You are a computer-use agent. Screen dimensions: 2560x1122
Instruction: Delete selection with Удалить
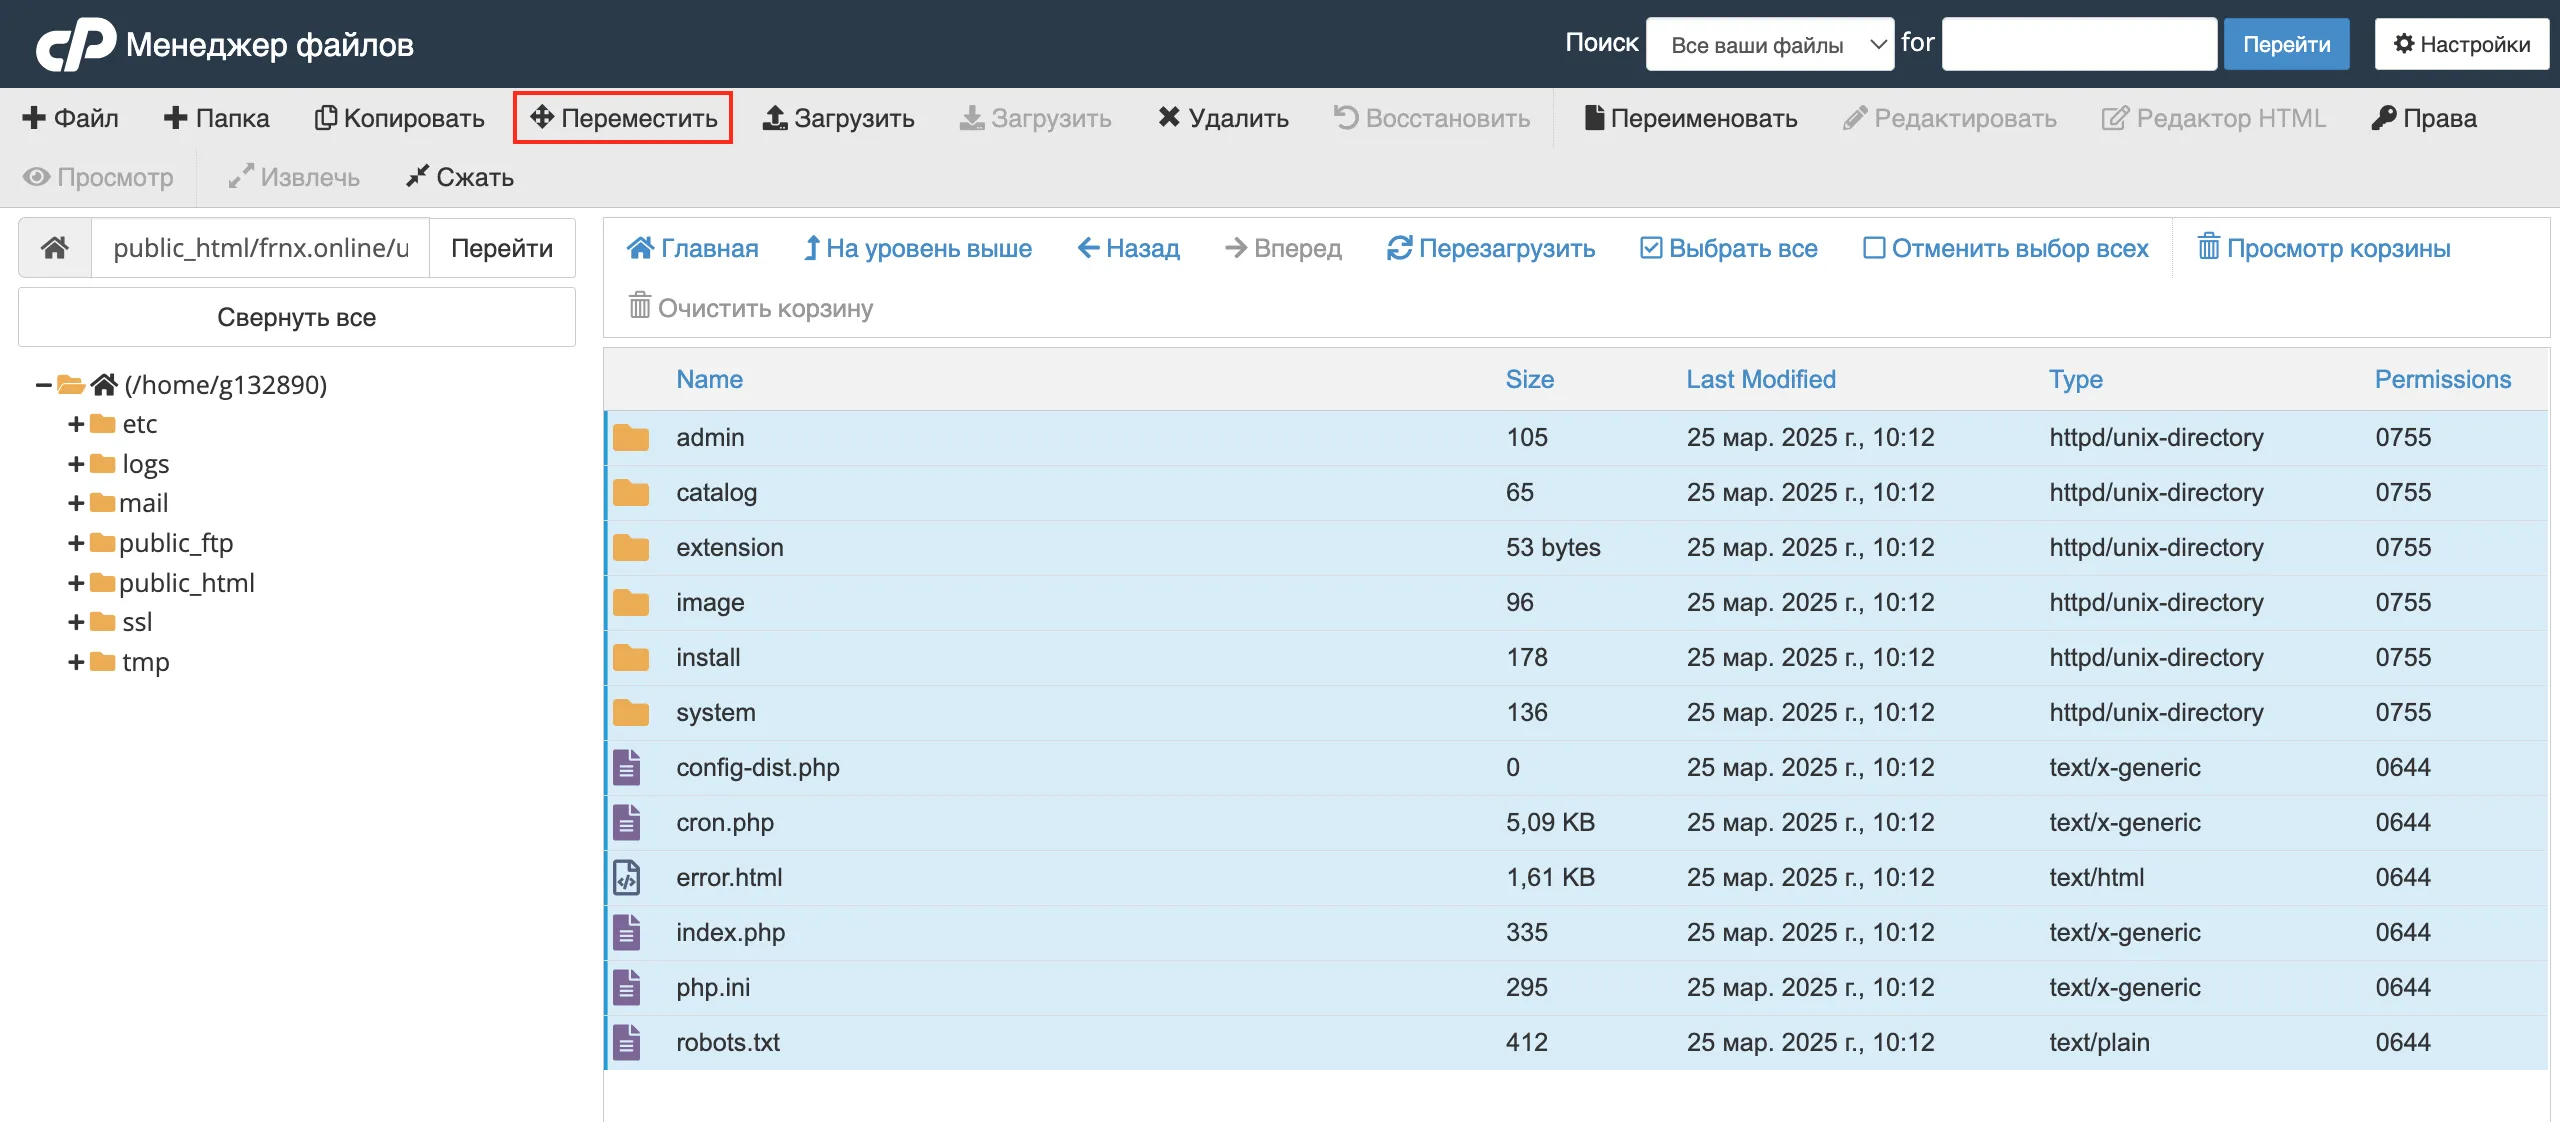tap(1224, 118)
